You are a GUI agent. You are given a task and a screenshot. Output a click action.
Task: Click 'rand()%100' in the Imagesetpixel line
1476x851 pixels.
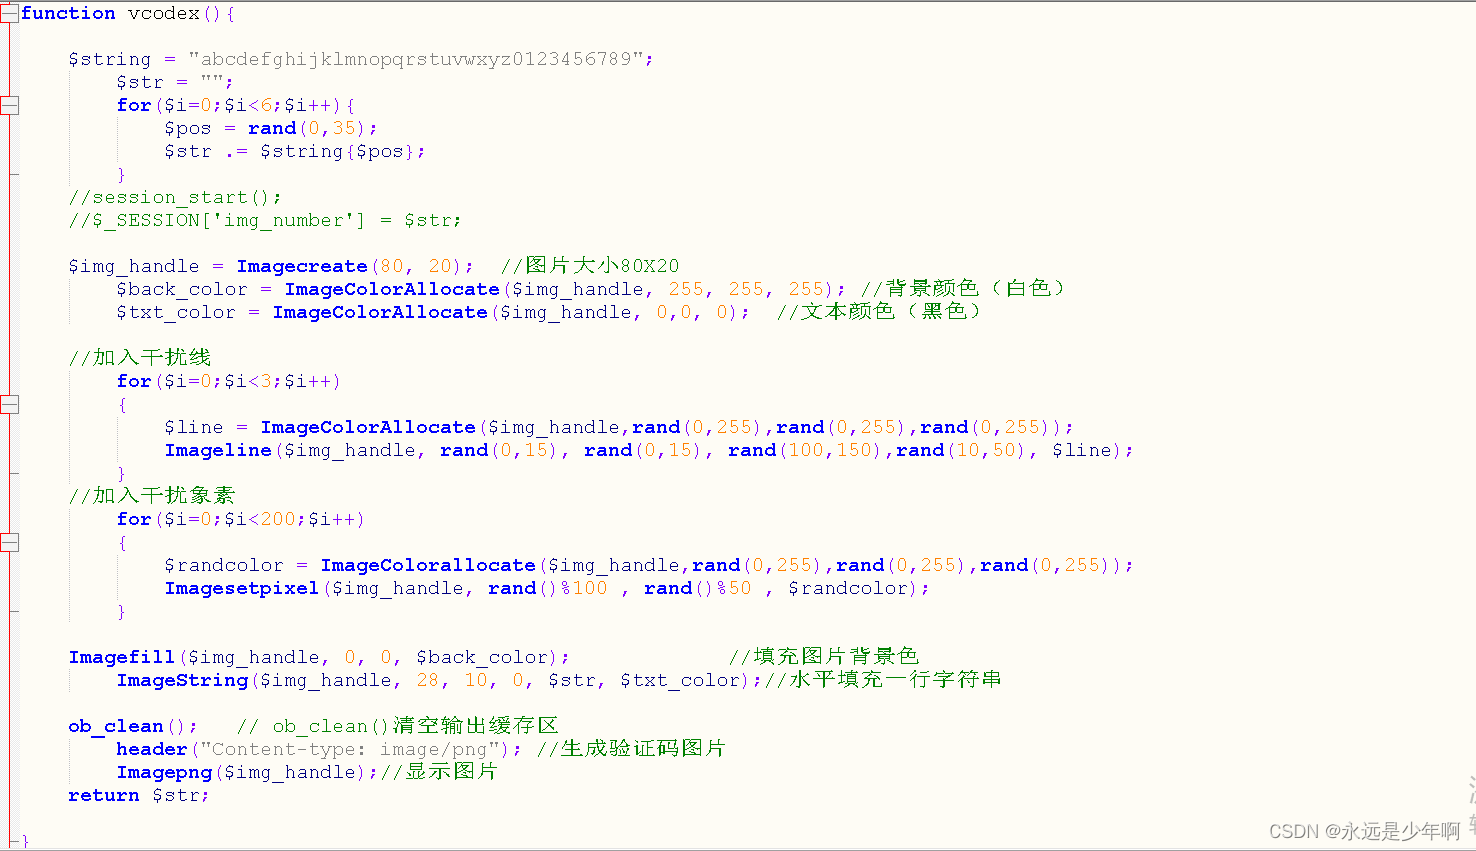click(x=548, y=588)
